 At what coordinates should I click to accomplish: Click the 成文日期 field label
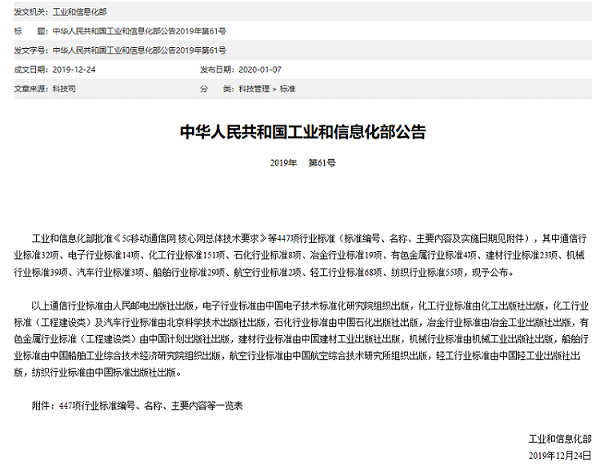pyautogui.click(x=21, y=70)
